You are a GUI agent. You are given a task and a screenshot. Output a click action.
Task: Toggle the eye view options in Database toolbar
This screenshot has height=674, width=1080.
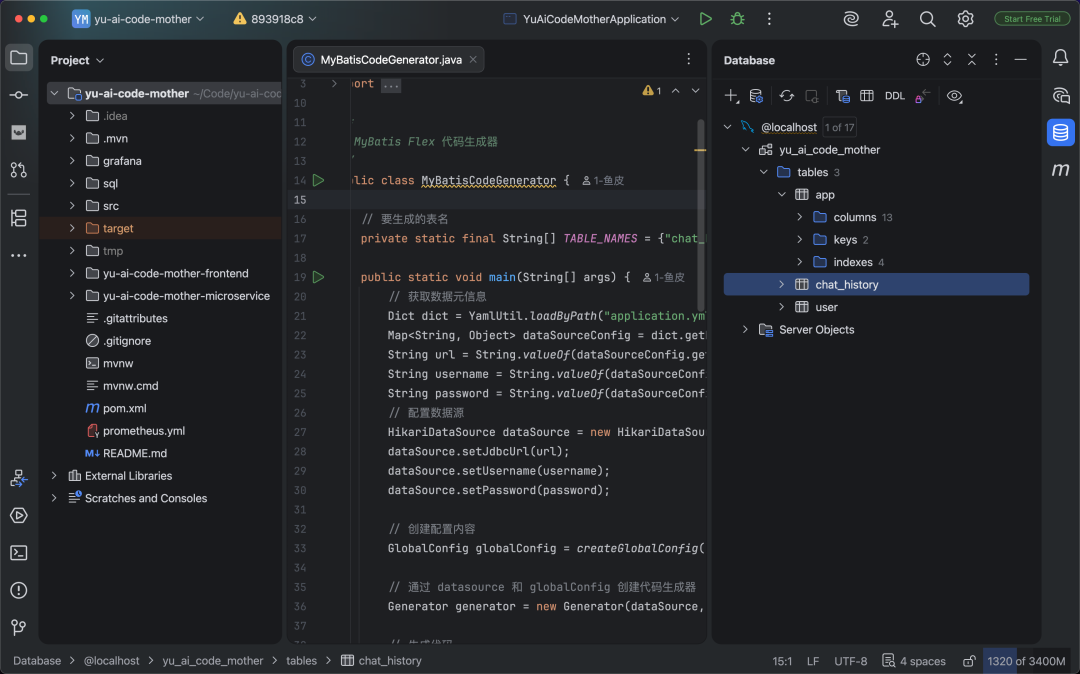(955, 96)
